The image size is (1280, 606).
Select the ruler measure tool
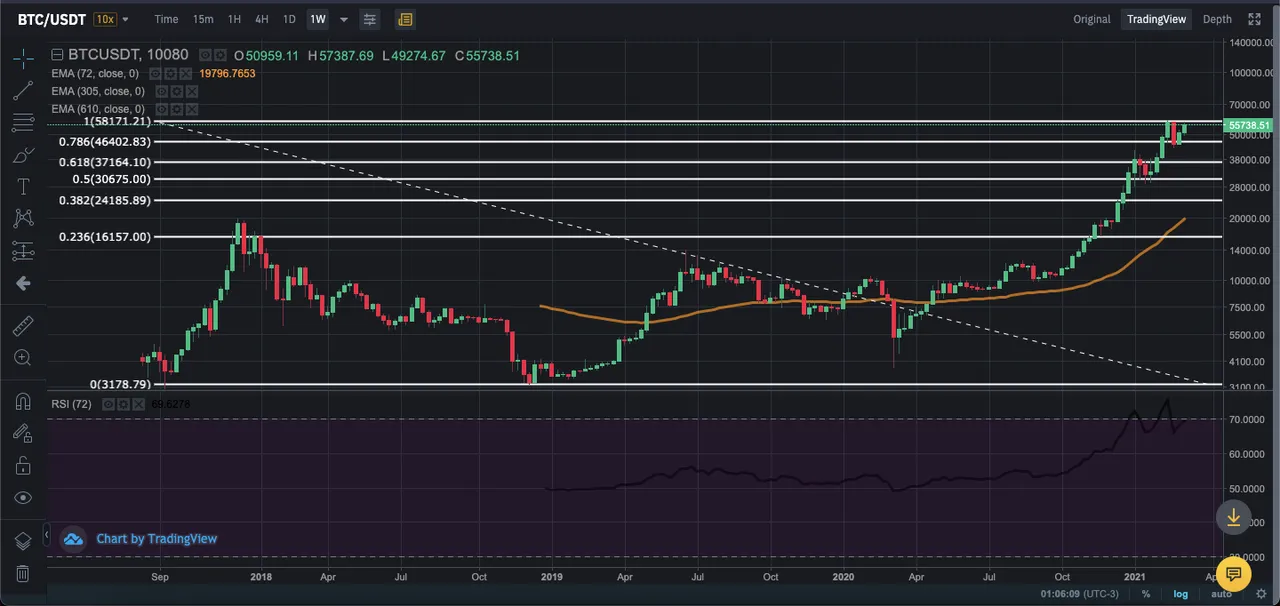coord(23,325)
